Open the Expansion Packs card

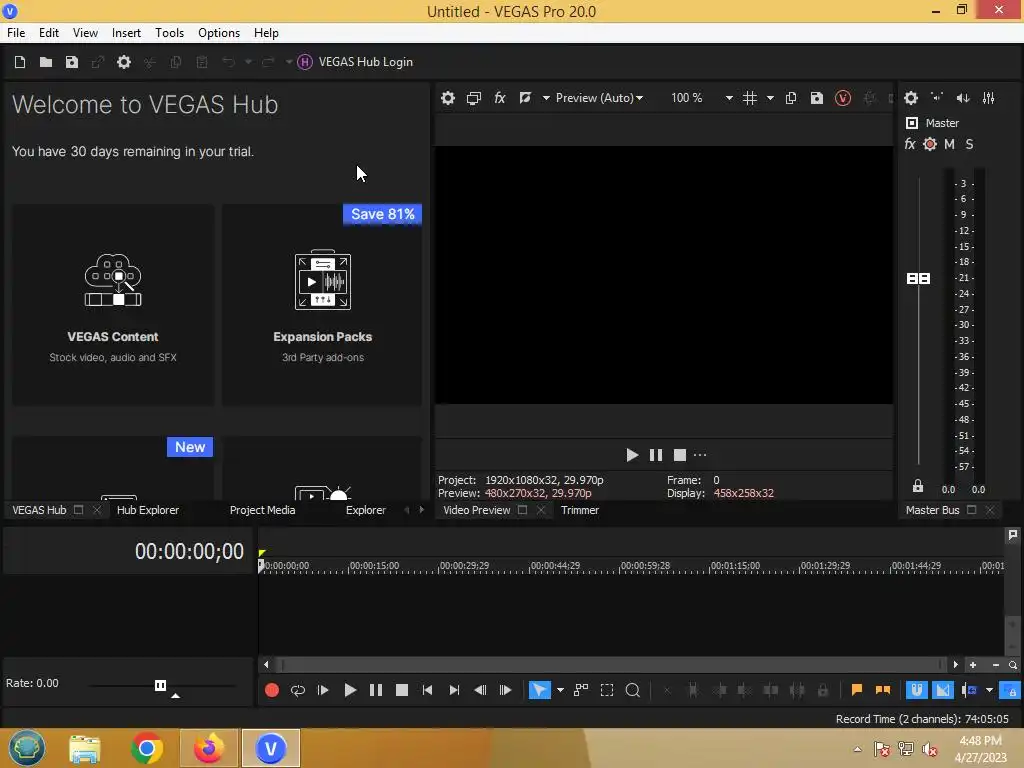pos(323,305)
